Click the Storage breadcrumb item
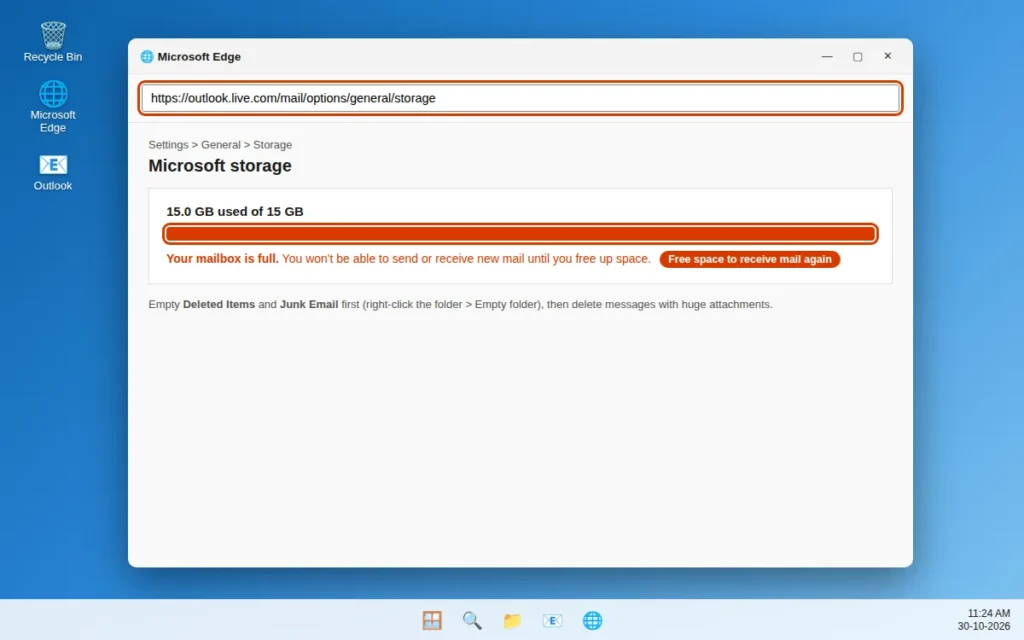Viewport: 1024px width, 640px height. pyautogui.click(x=272, y=144)
